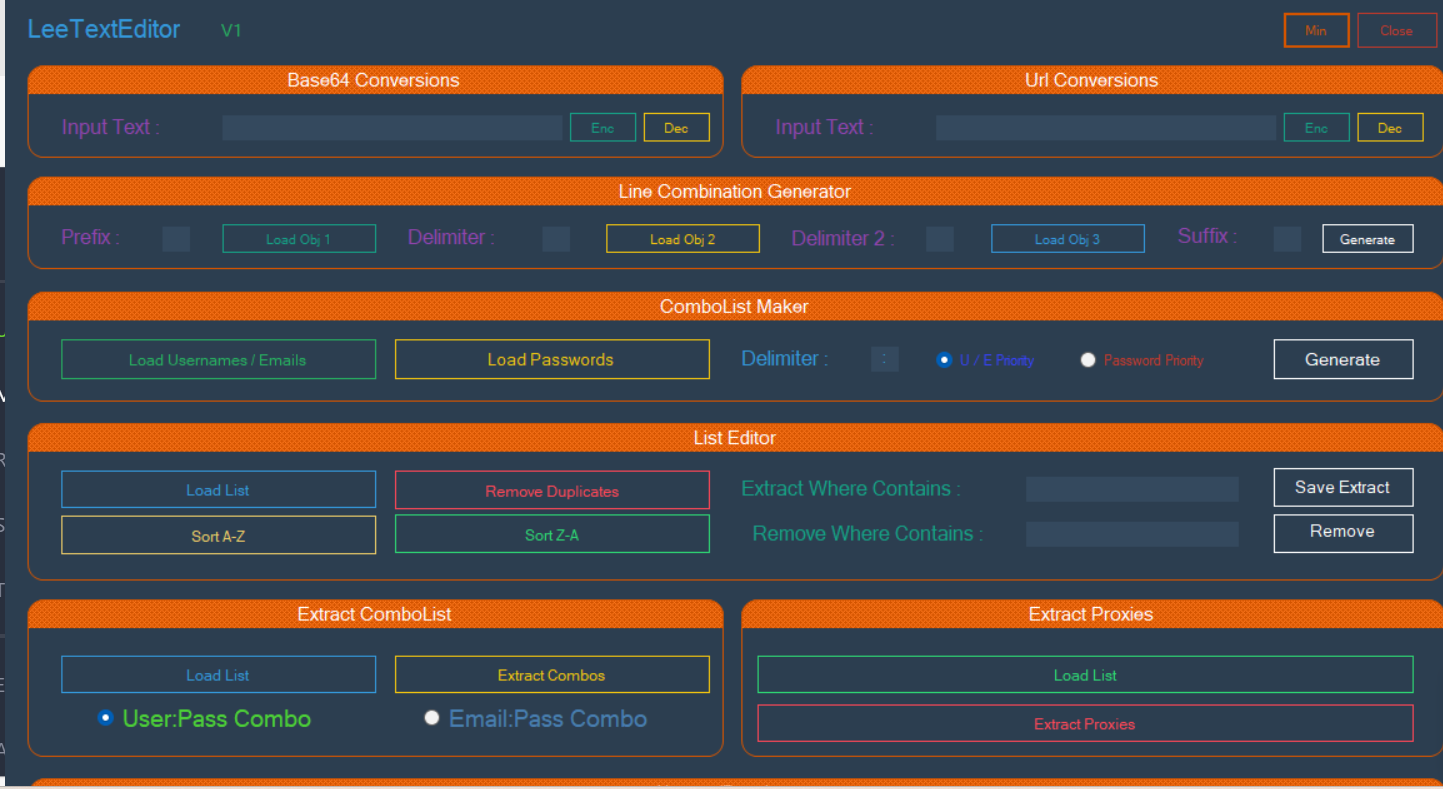This screenshot has width=1443, height=789.
Task: Select Load Obj 3 button
Action: [1067, 239]
